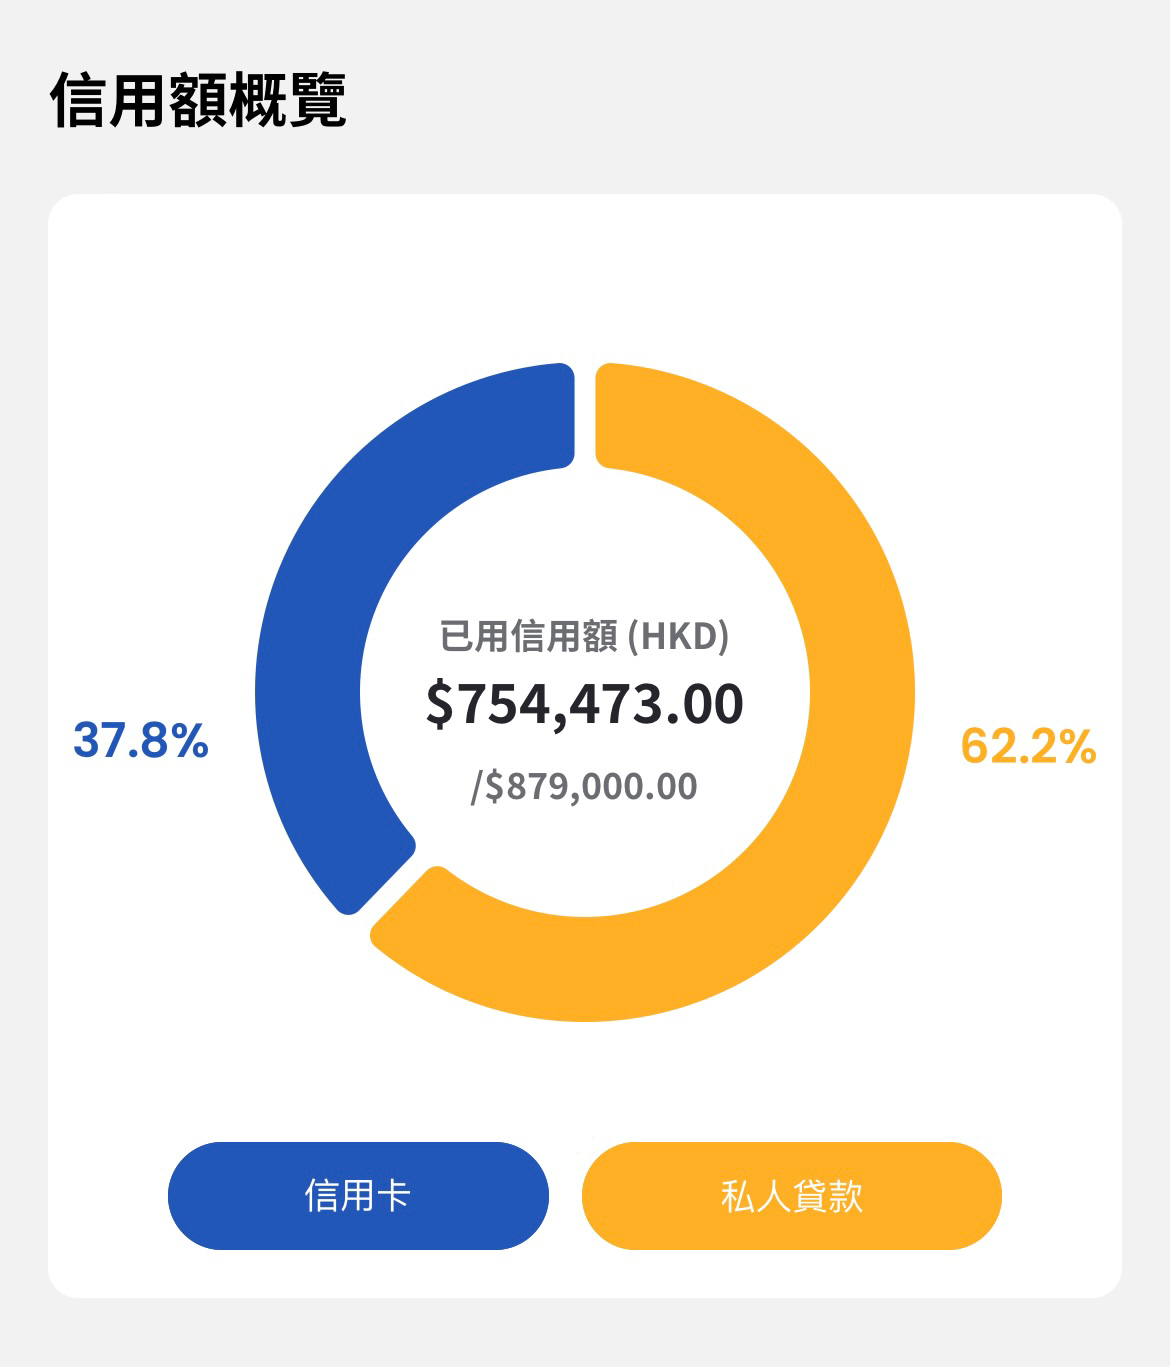This screenshot has width=1170, height=1367.
Task: Click the 款 character on the yellow button
Action: point(844,1195)
